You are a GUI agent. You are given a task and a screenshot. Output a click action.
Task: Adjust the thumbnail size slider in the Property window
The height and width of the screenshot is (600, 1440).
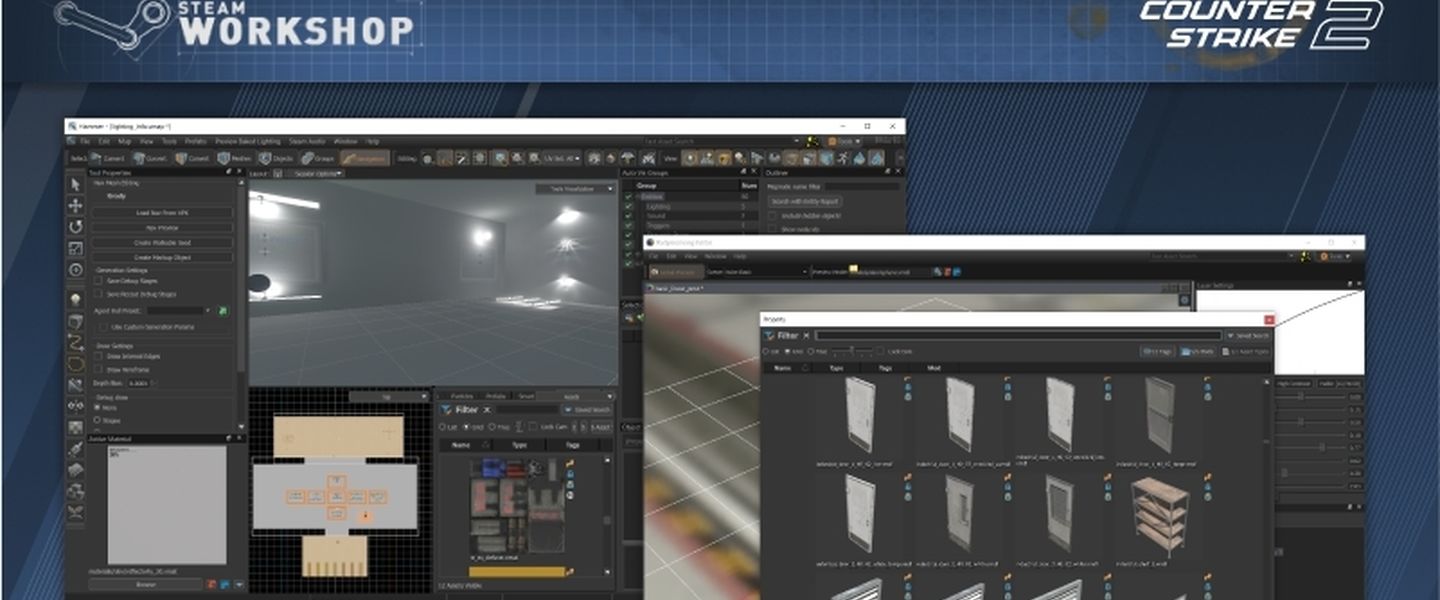[x=852, y=350]
